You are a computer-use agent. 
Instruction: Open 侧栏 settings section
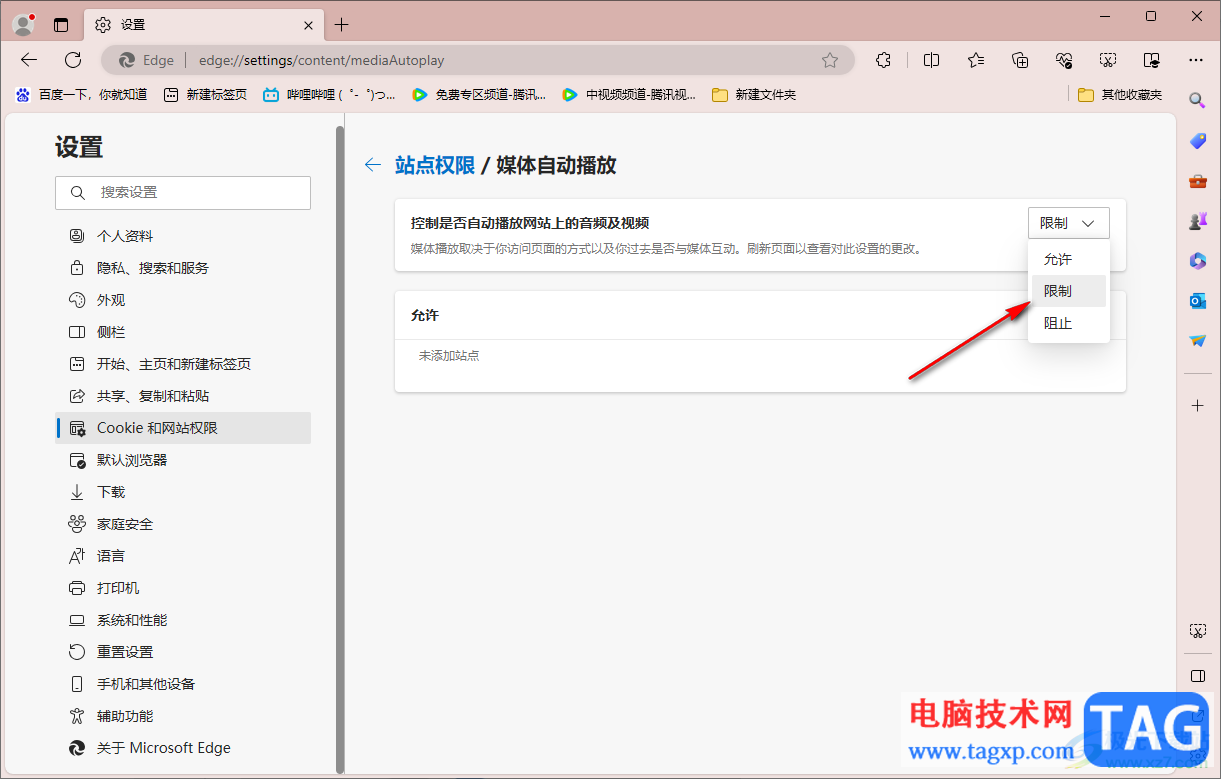click(183, 332)
